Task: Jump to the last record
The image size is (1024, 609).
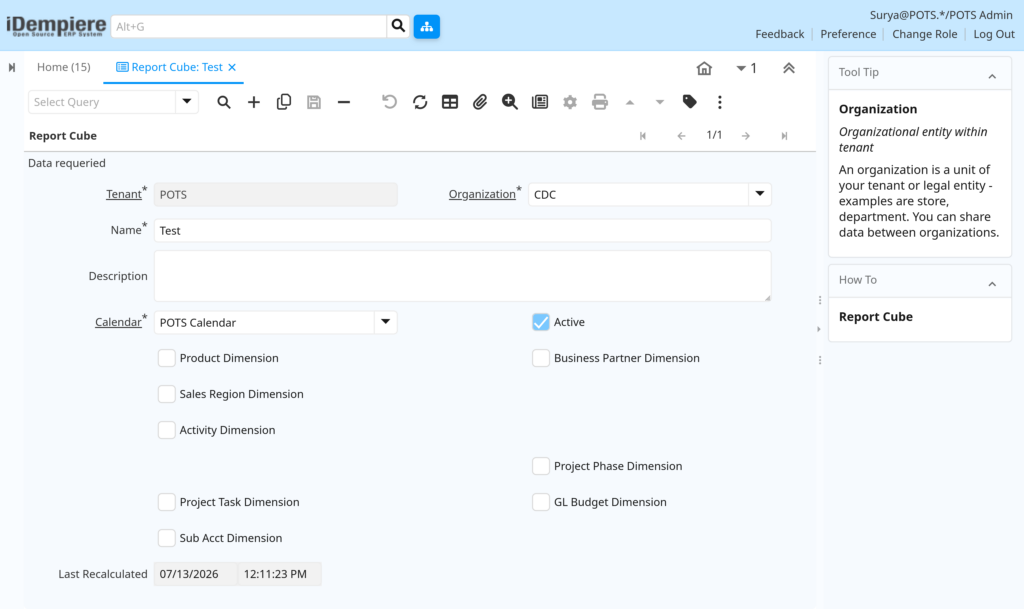Action: tap(784, 136)
